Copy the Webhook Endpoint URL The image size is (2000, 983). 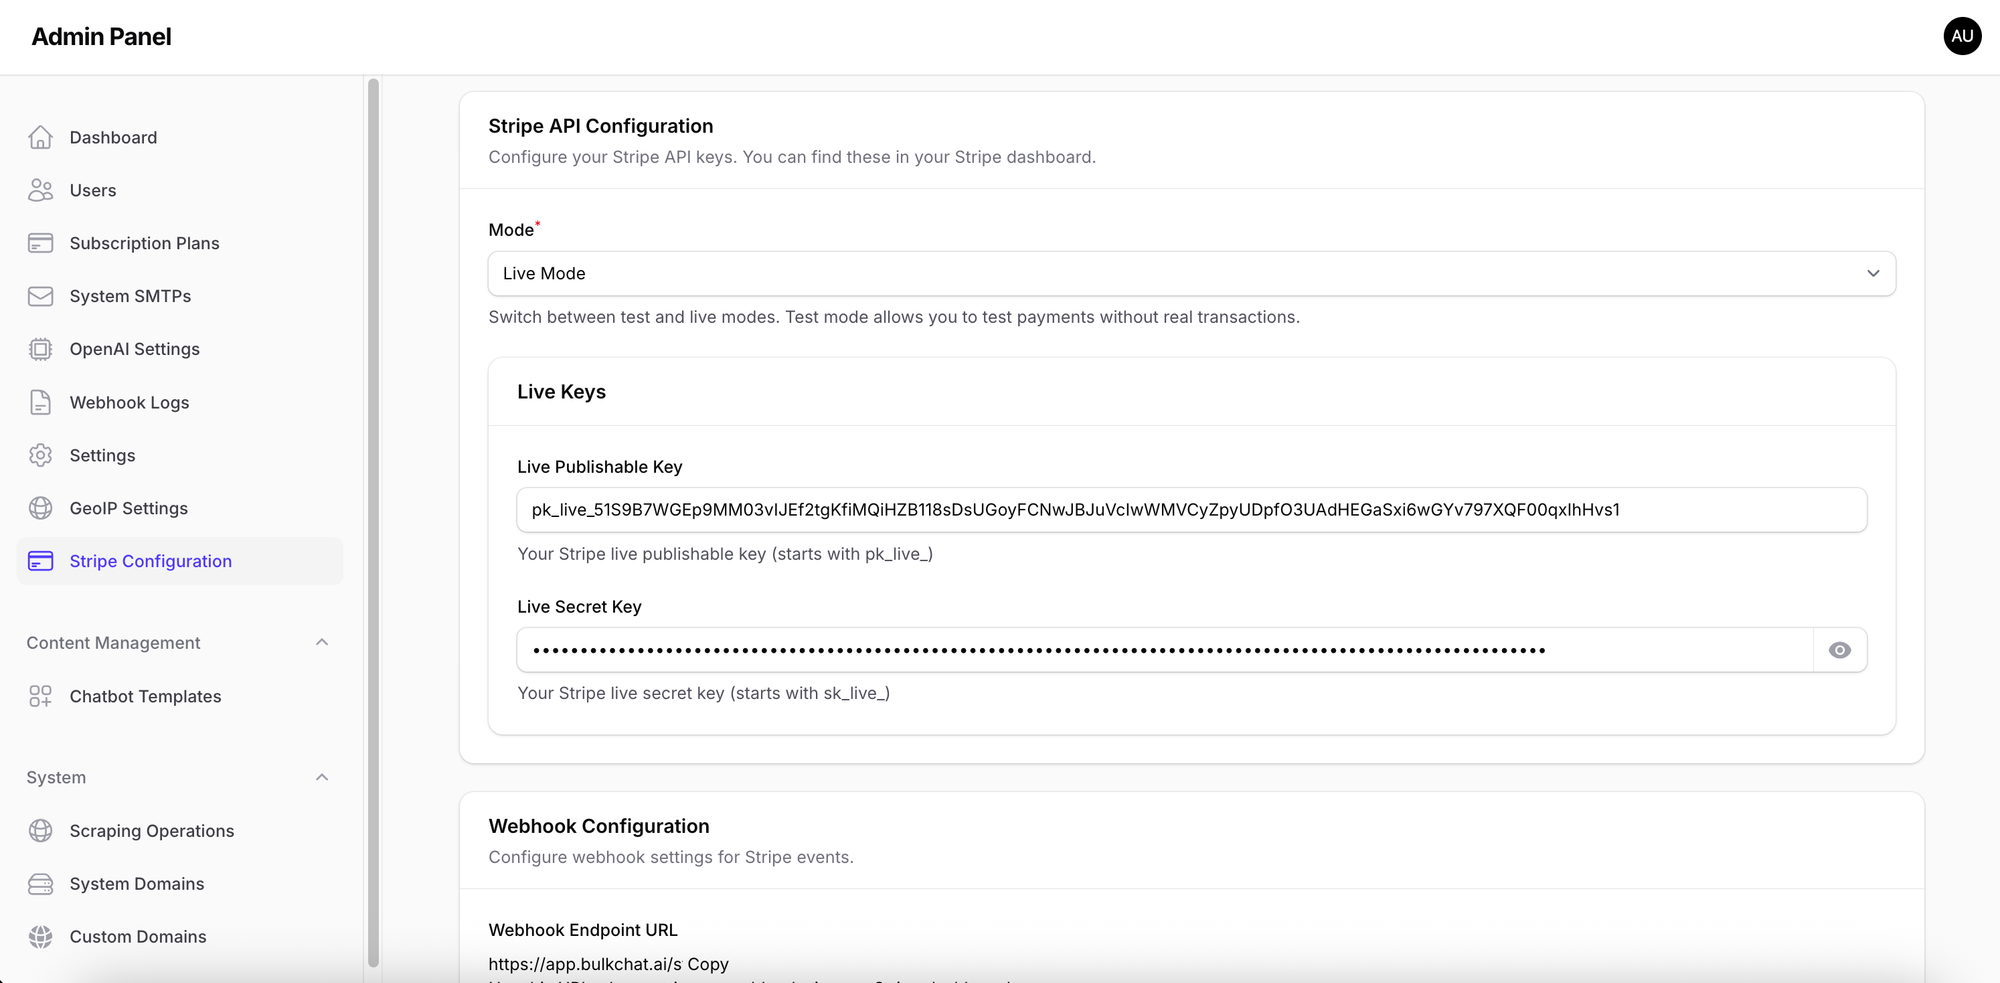[x=708, y=964]
